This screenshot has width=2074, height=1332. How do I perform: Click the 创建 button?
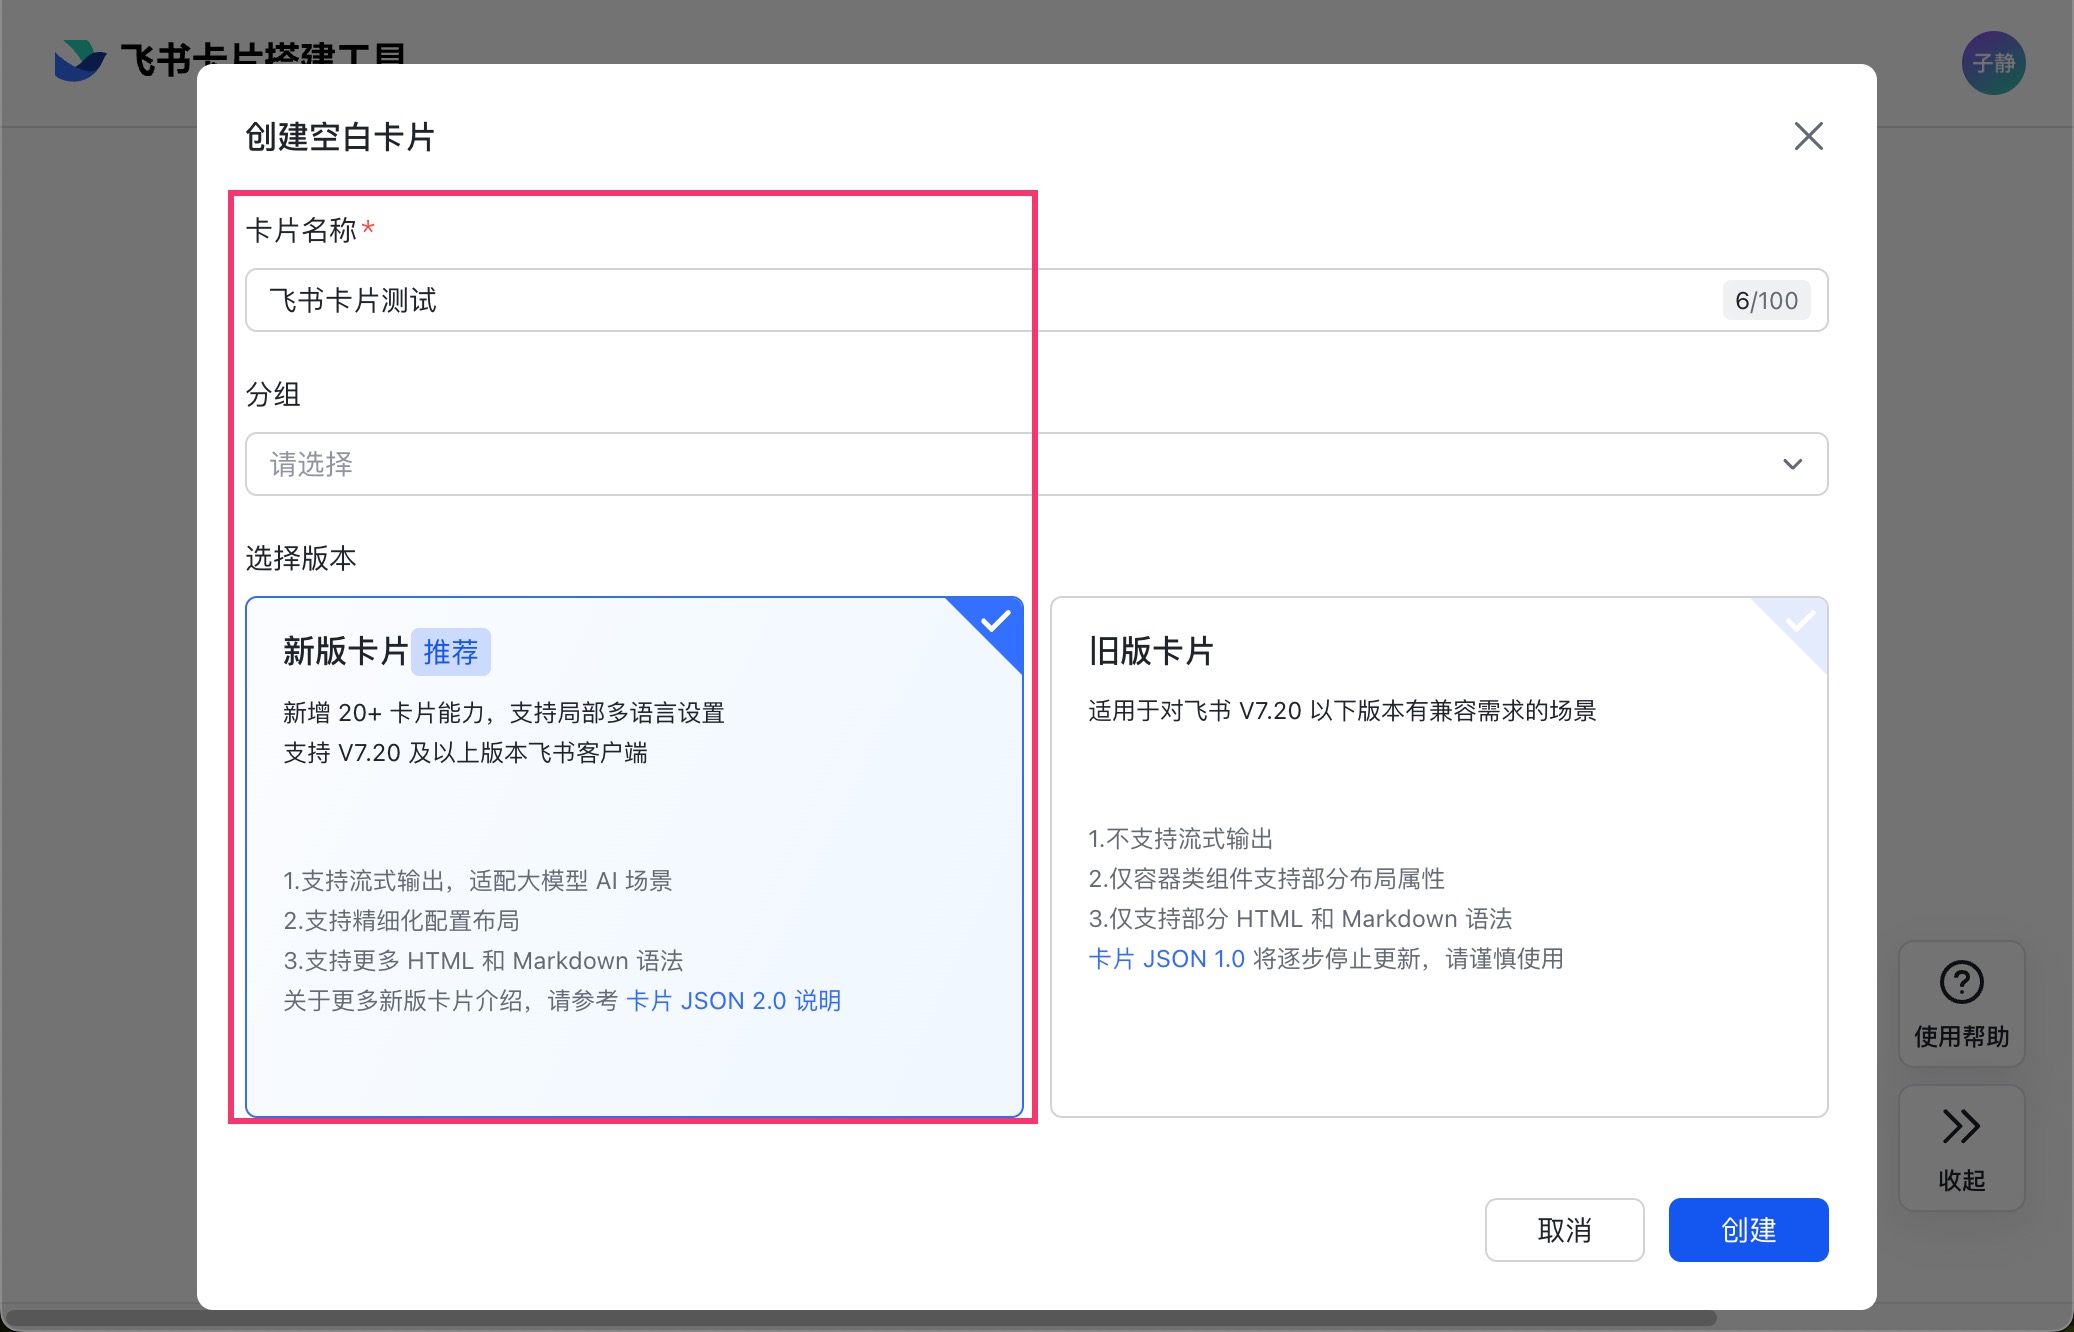1748,1230
